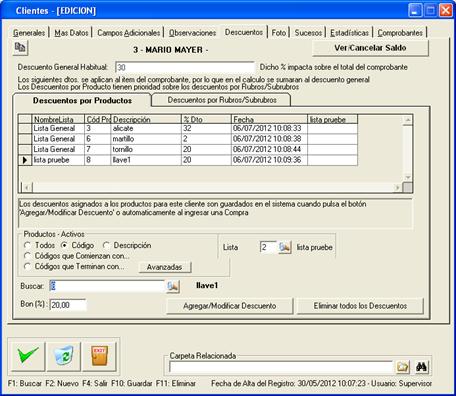Click the lista pruebe column header
Screen dimensions: 456x396
[x=333, y=119]
